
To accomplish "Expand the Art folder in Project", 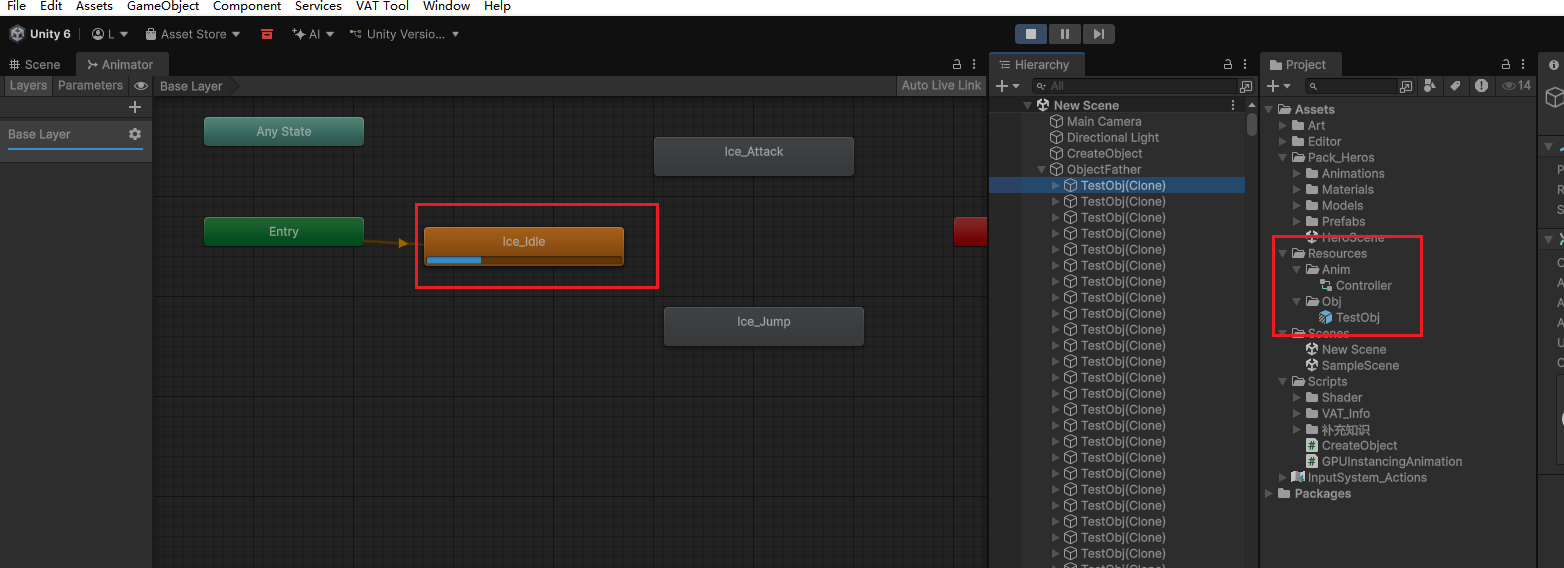I will tap(1284, 126).
